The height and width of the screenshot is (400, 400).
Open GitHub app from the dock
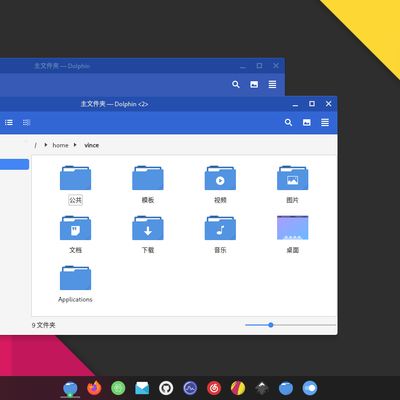[x=166, y=388]
